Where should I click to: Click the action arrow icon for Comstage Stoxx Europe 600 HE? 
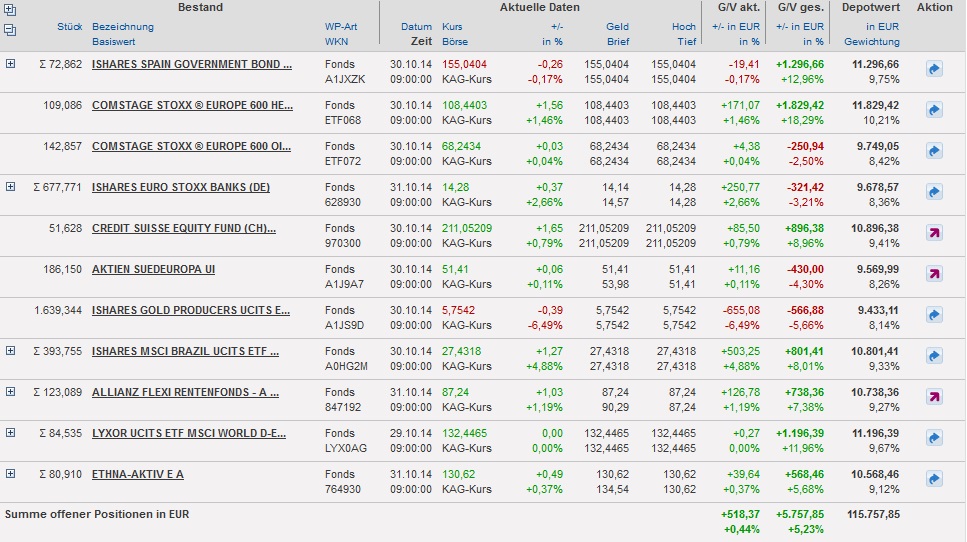point(934,110)
